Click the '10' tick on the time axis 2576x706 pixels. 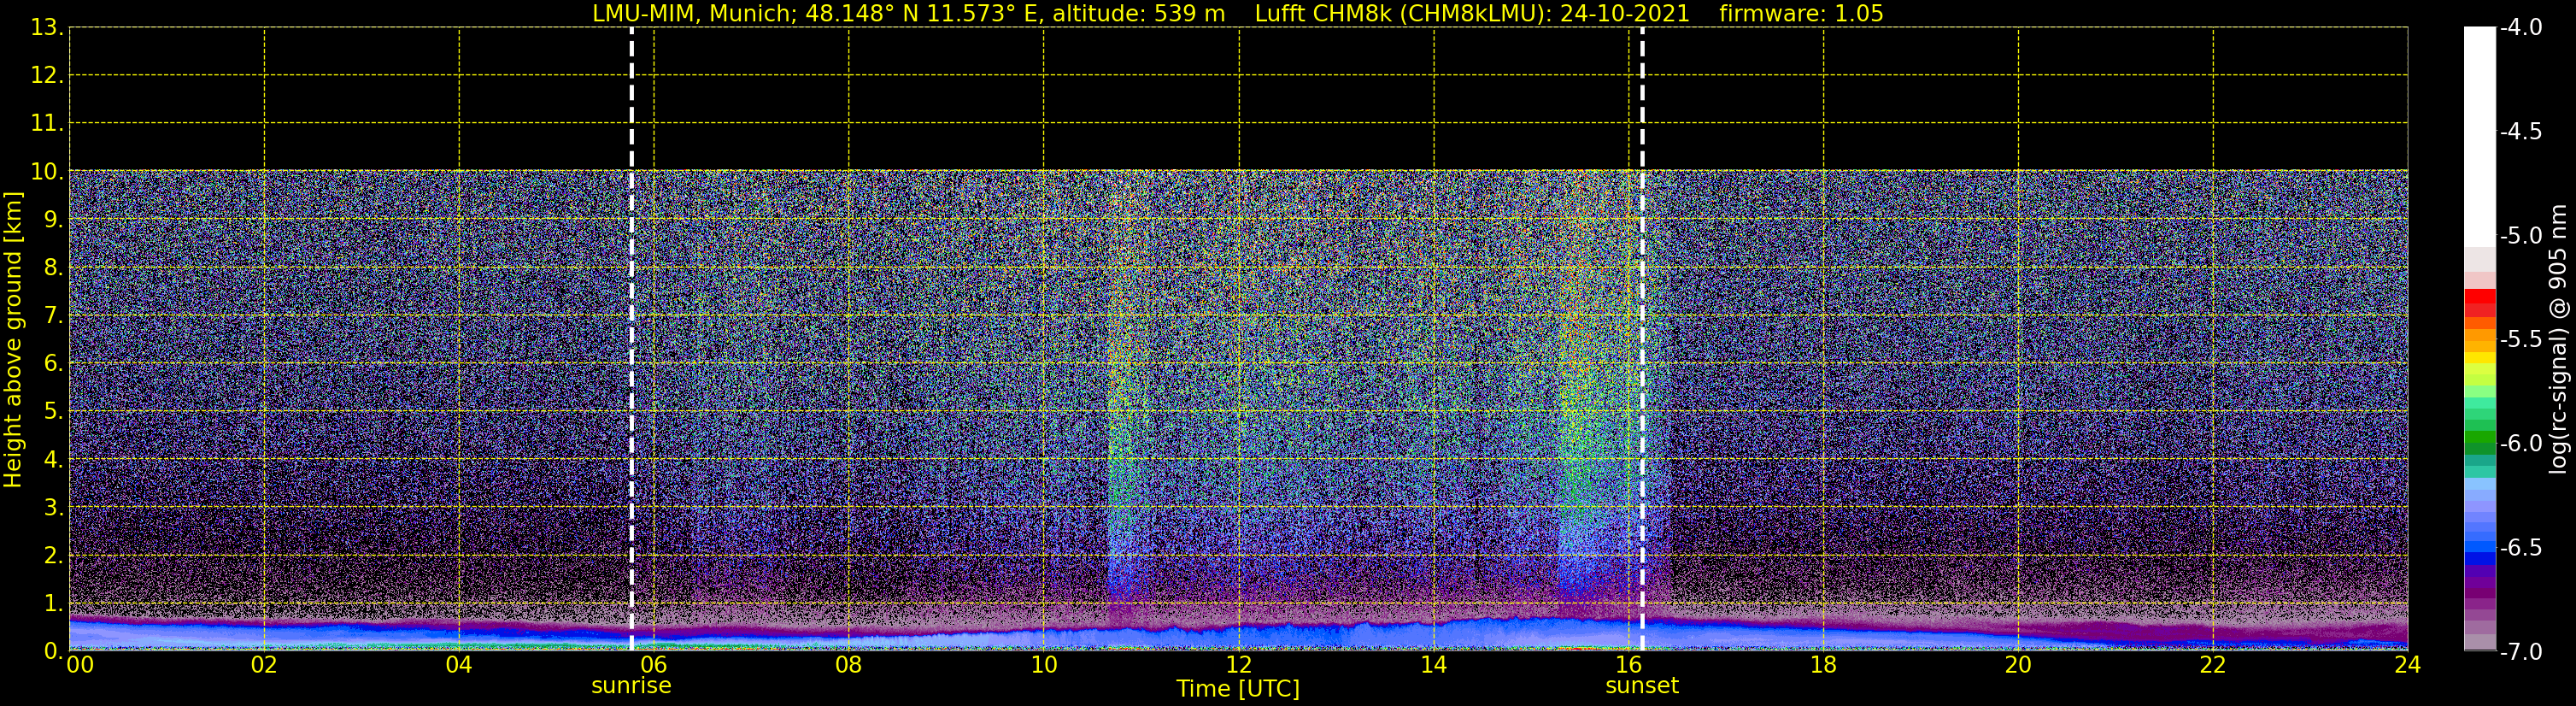(1043, 665)
